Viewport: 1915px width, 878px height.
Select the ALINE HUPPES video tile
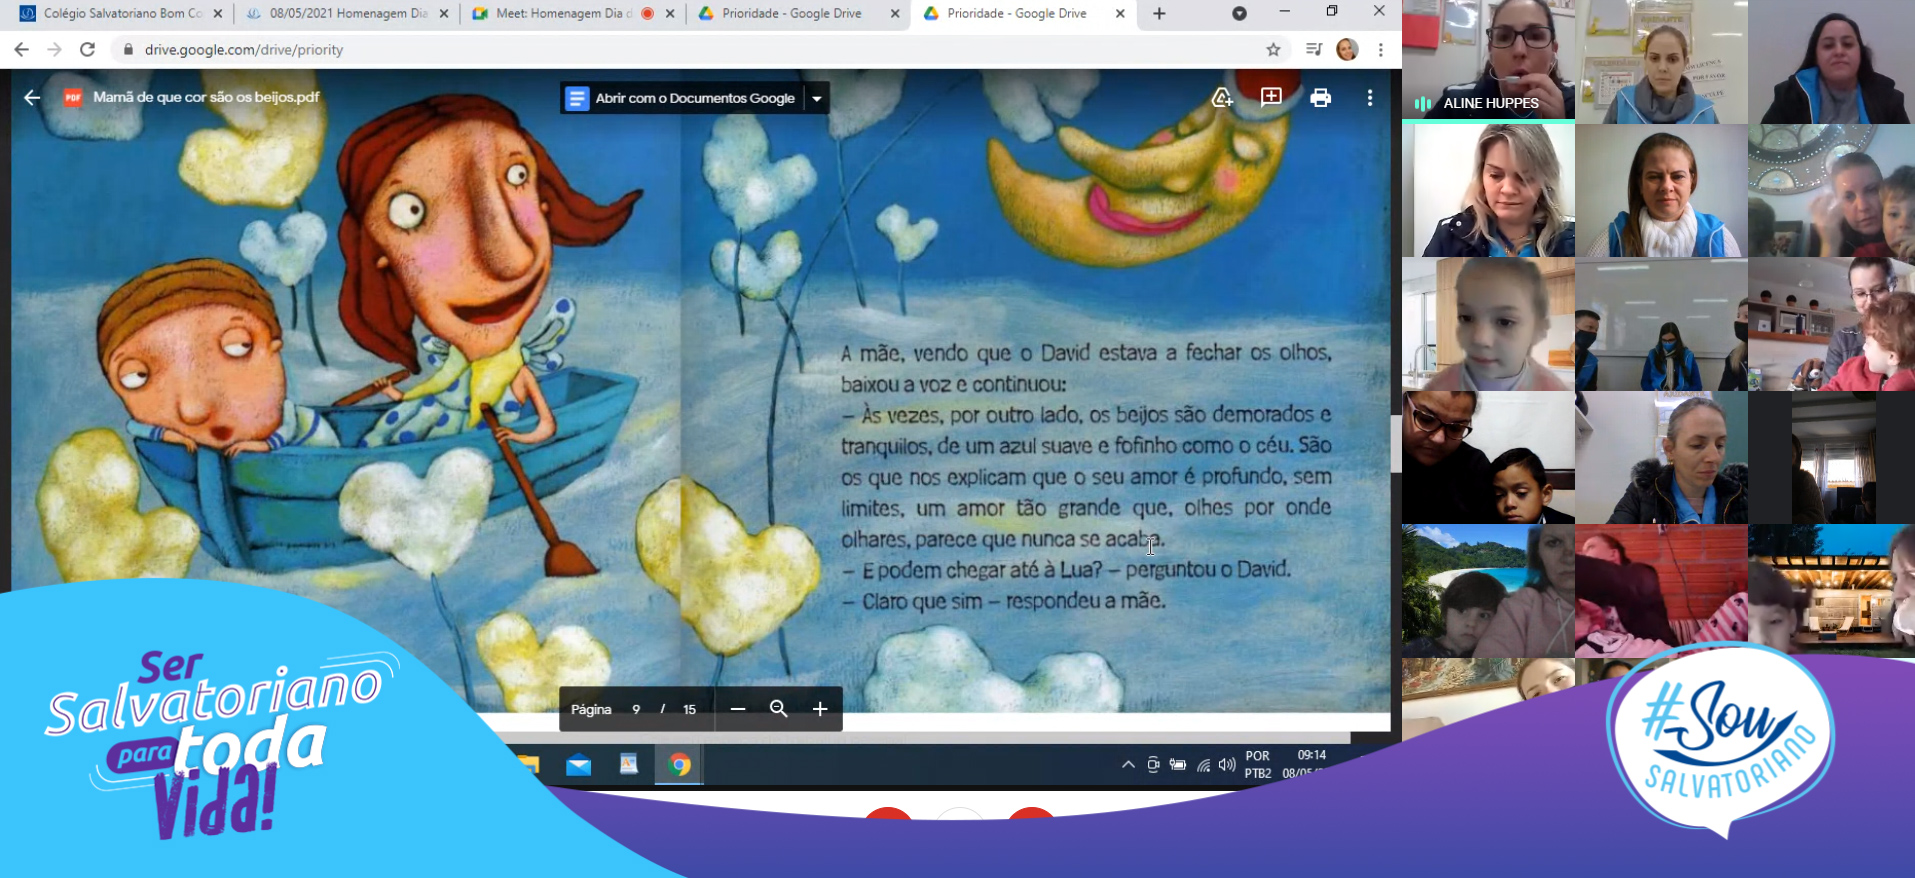pos(1488,60)
